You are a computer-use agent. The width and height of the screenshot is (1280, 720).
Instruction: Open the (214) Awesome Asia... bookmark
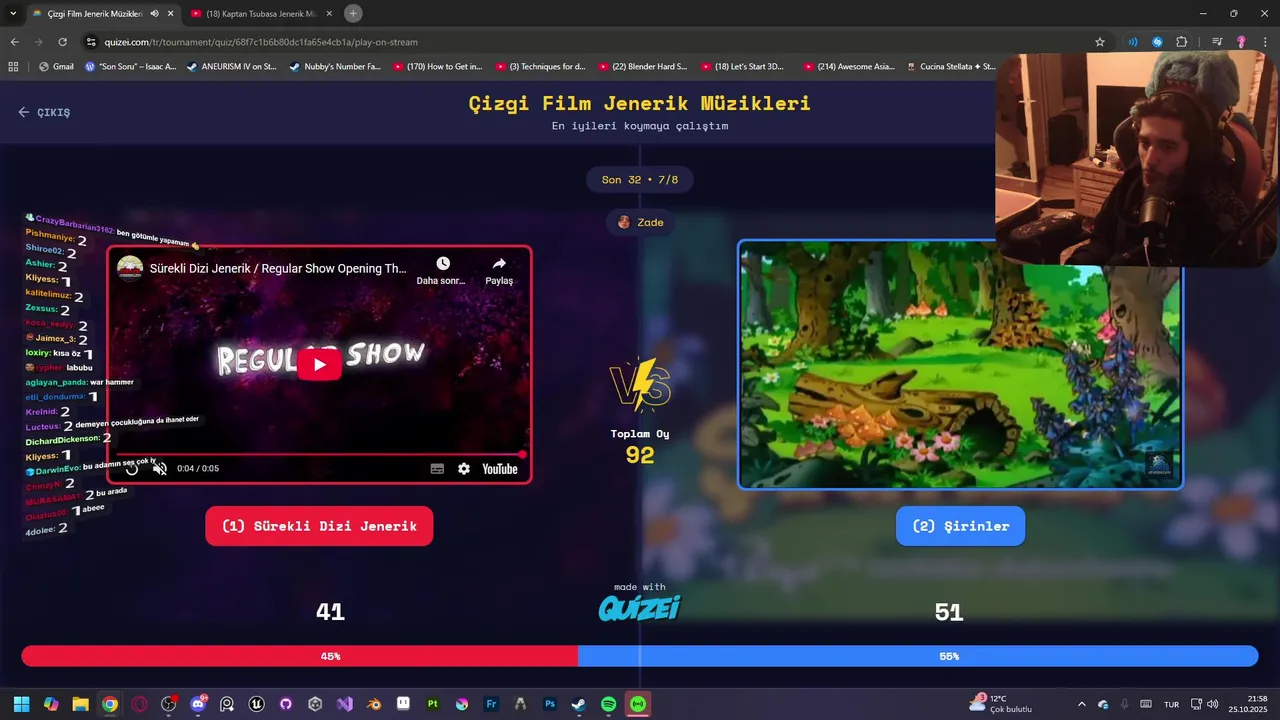pyautogui.click(x=848, y=66)
